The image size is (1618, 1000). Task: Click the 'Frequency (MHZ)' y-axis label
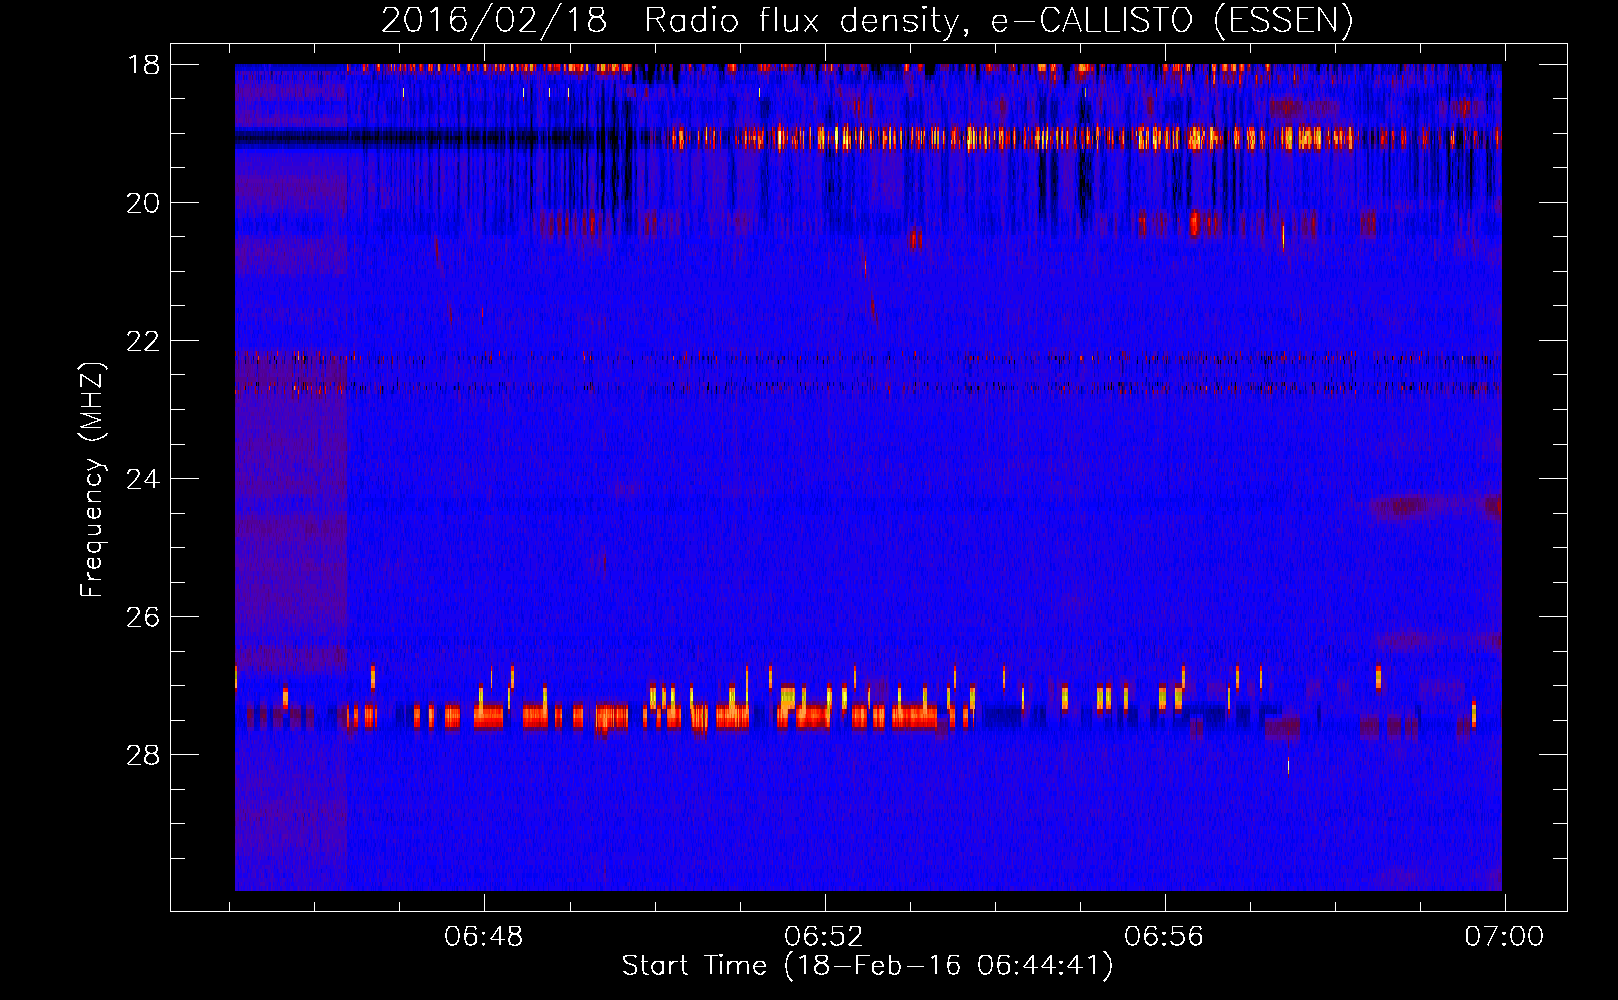click(92, 480)
